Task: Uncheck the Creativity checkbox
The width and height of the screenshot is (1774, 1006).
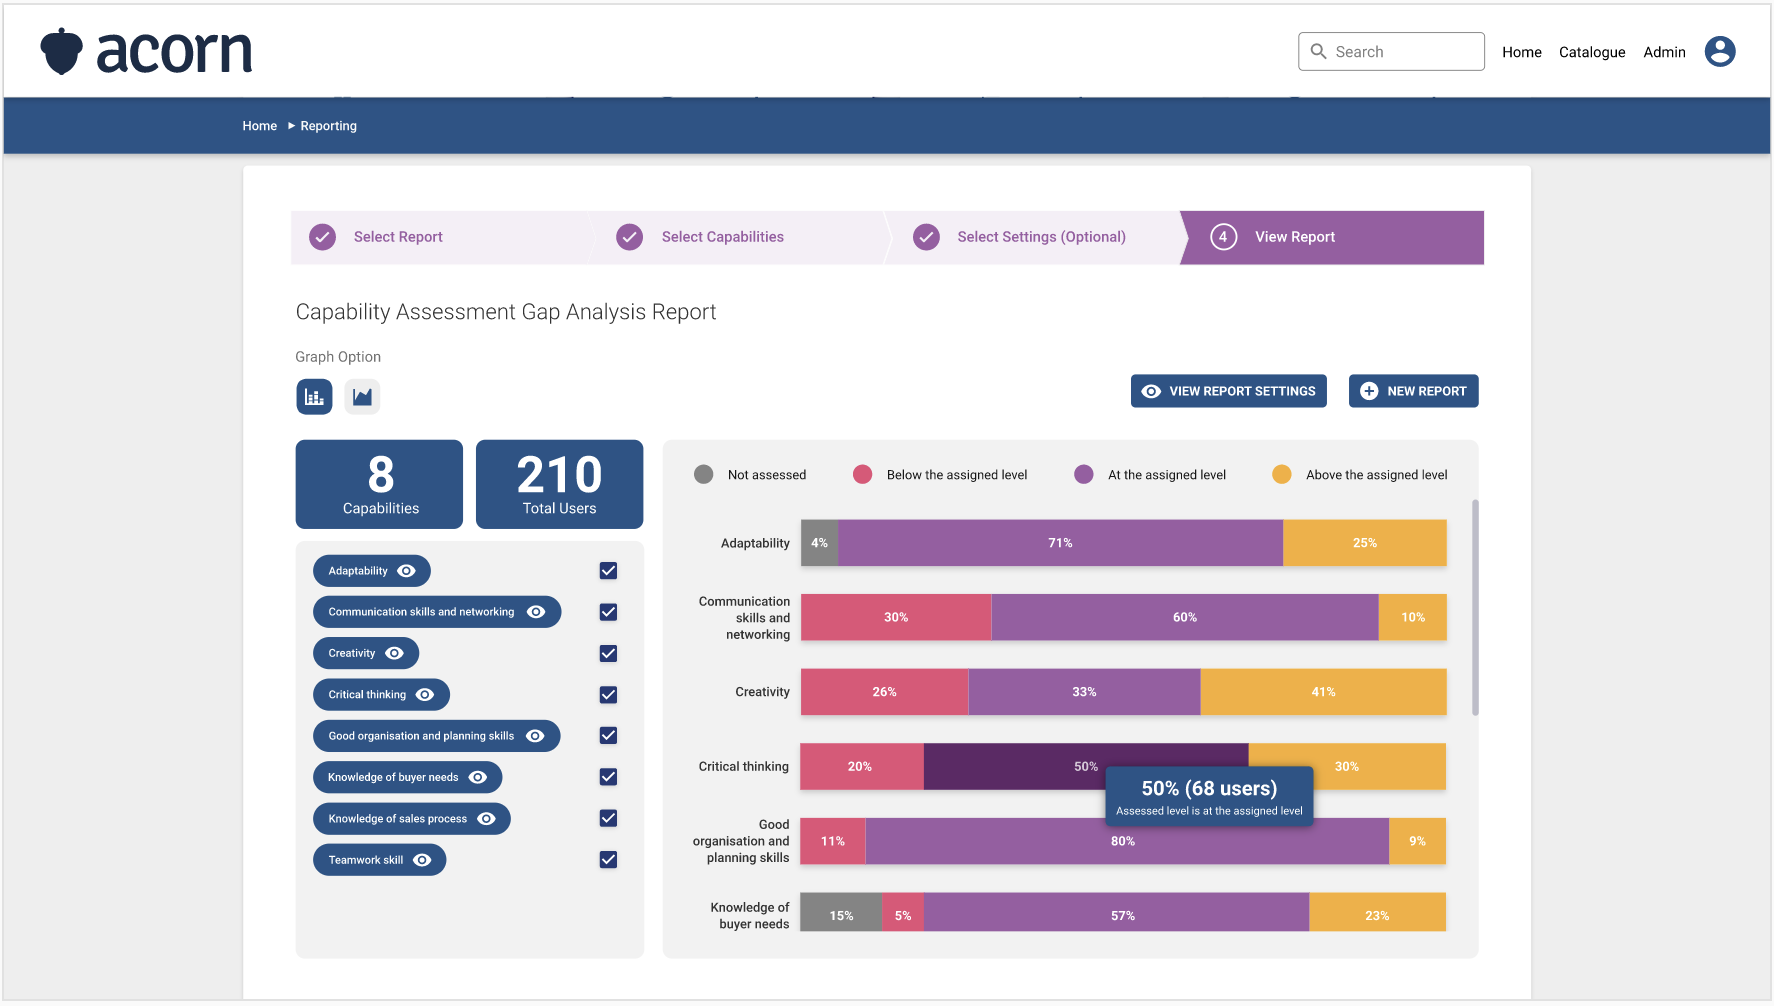Action: 607,653
